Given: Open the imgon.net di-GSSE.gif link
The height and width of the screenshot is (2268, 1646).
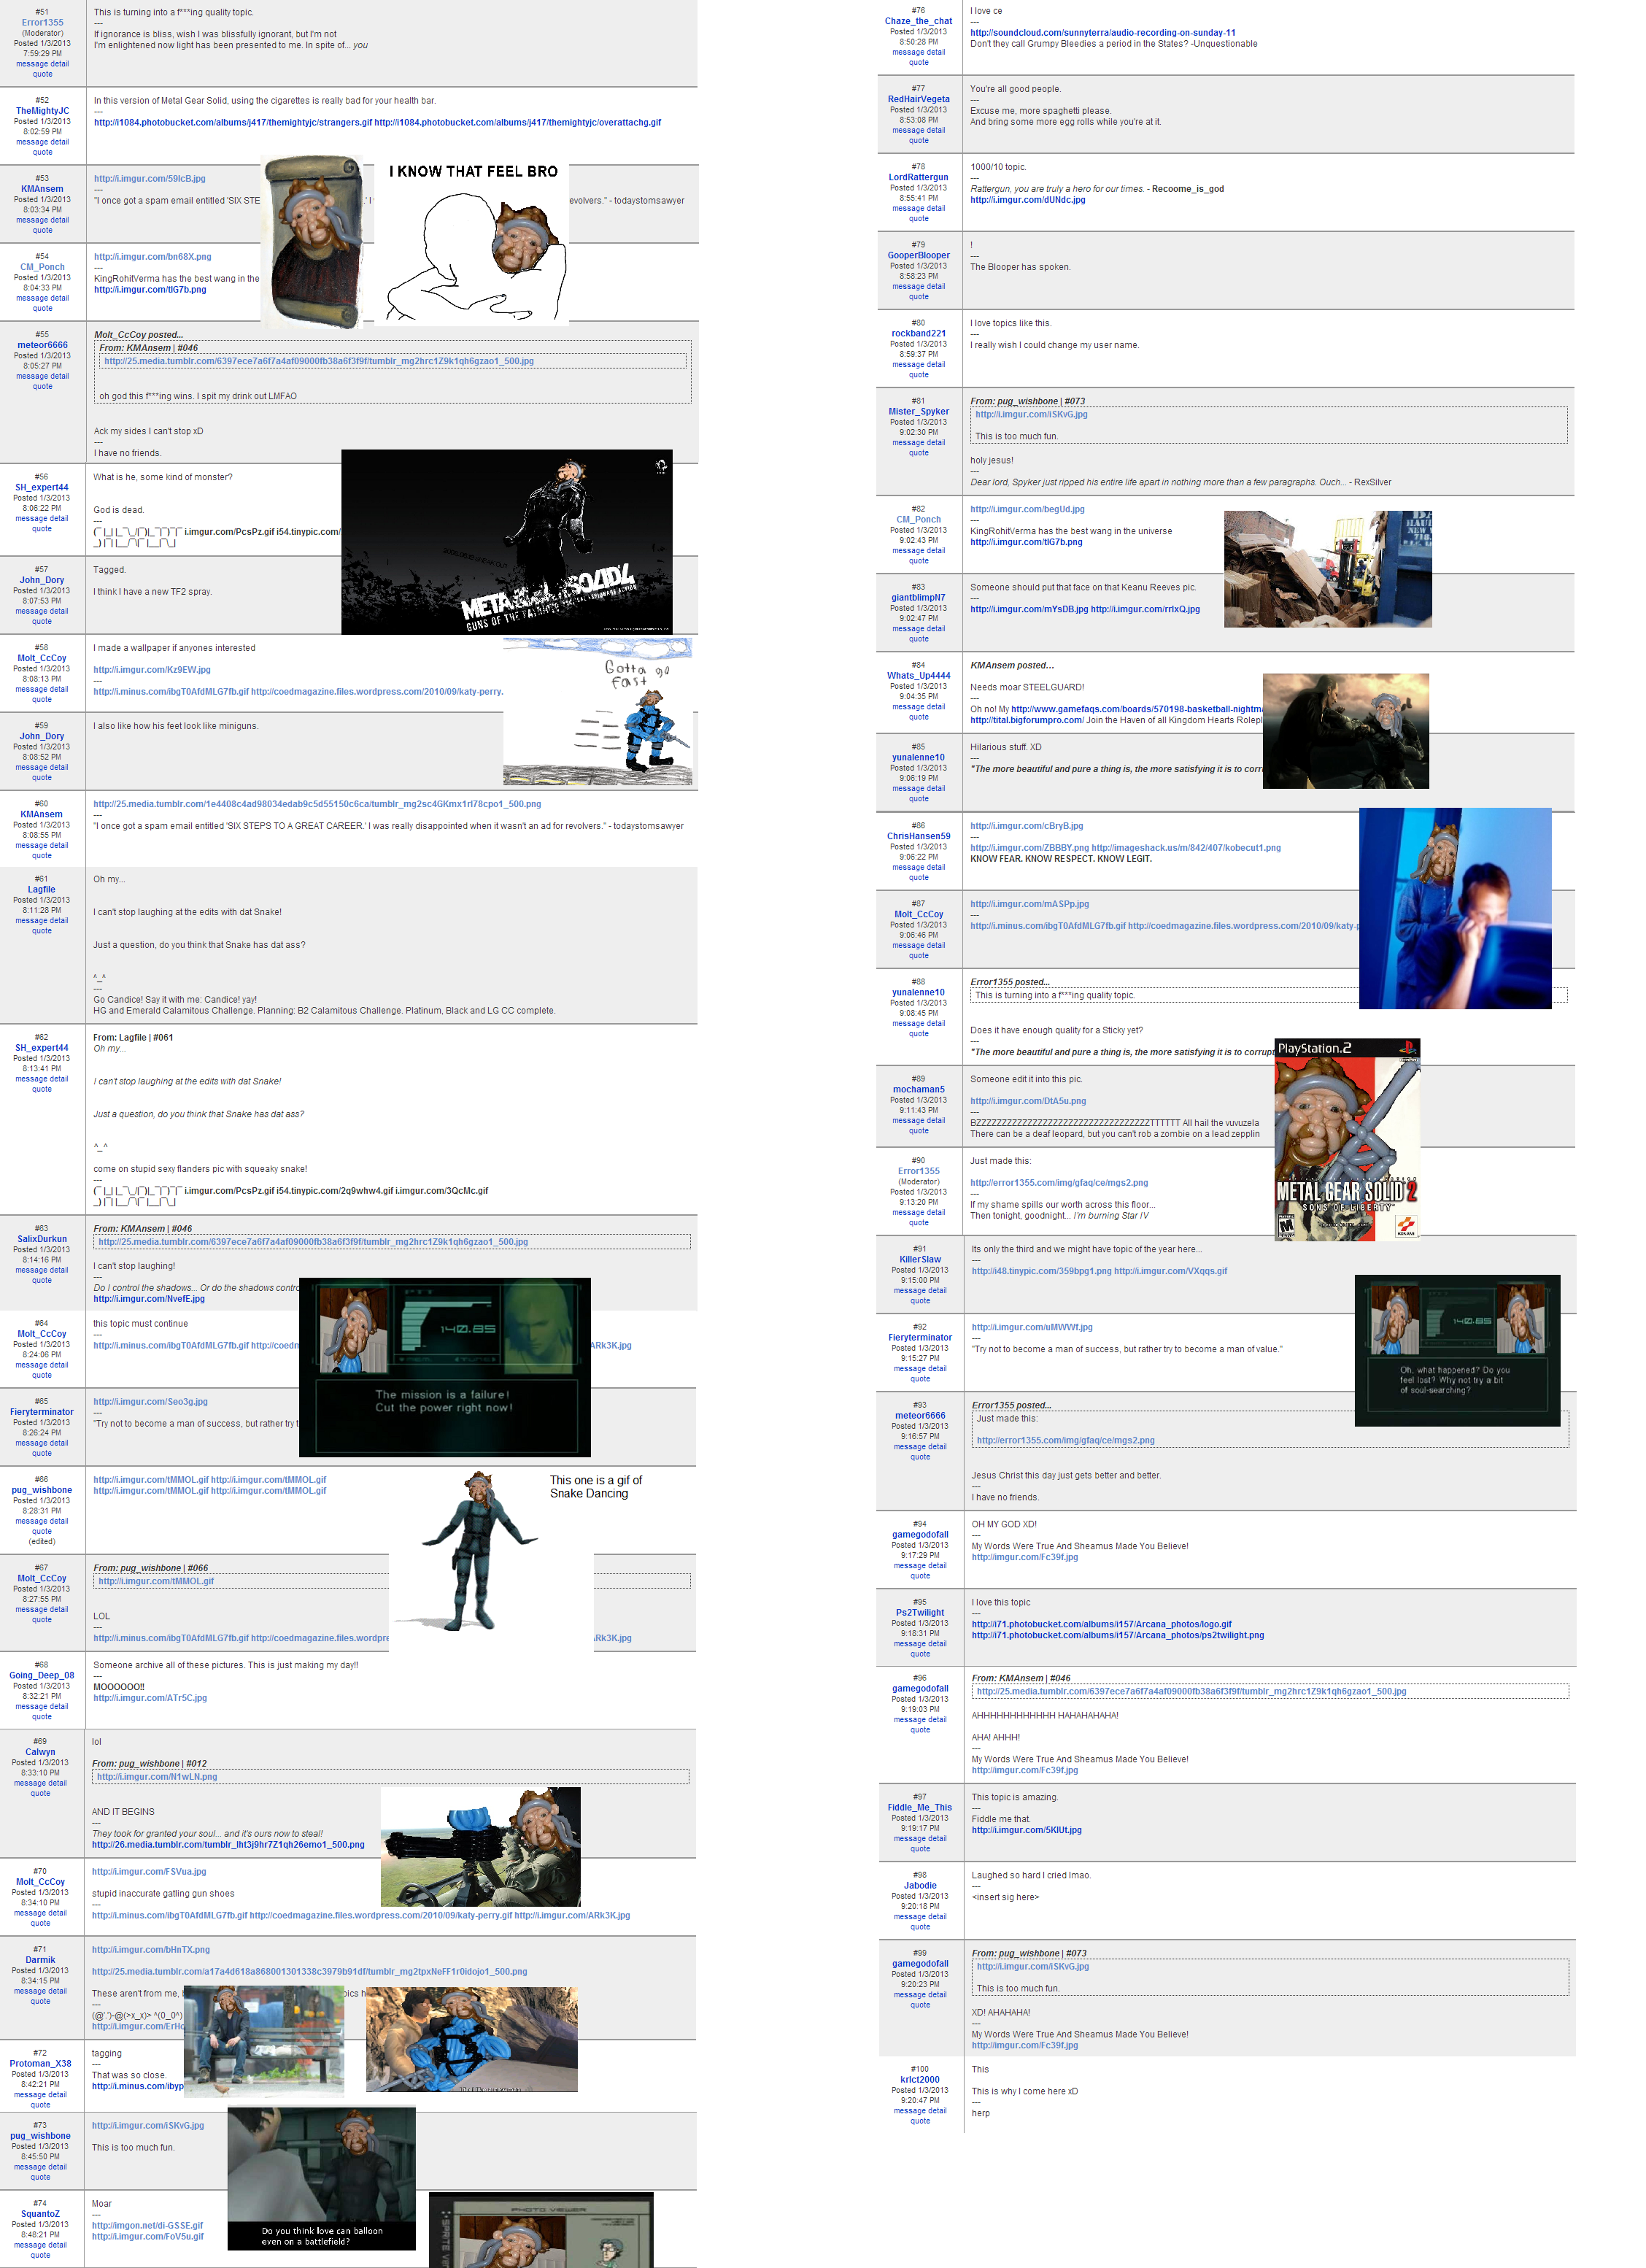Looking at the screenshot, I should tap(147, 2226).
